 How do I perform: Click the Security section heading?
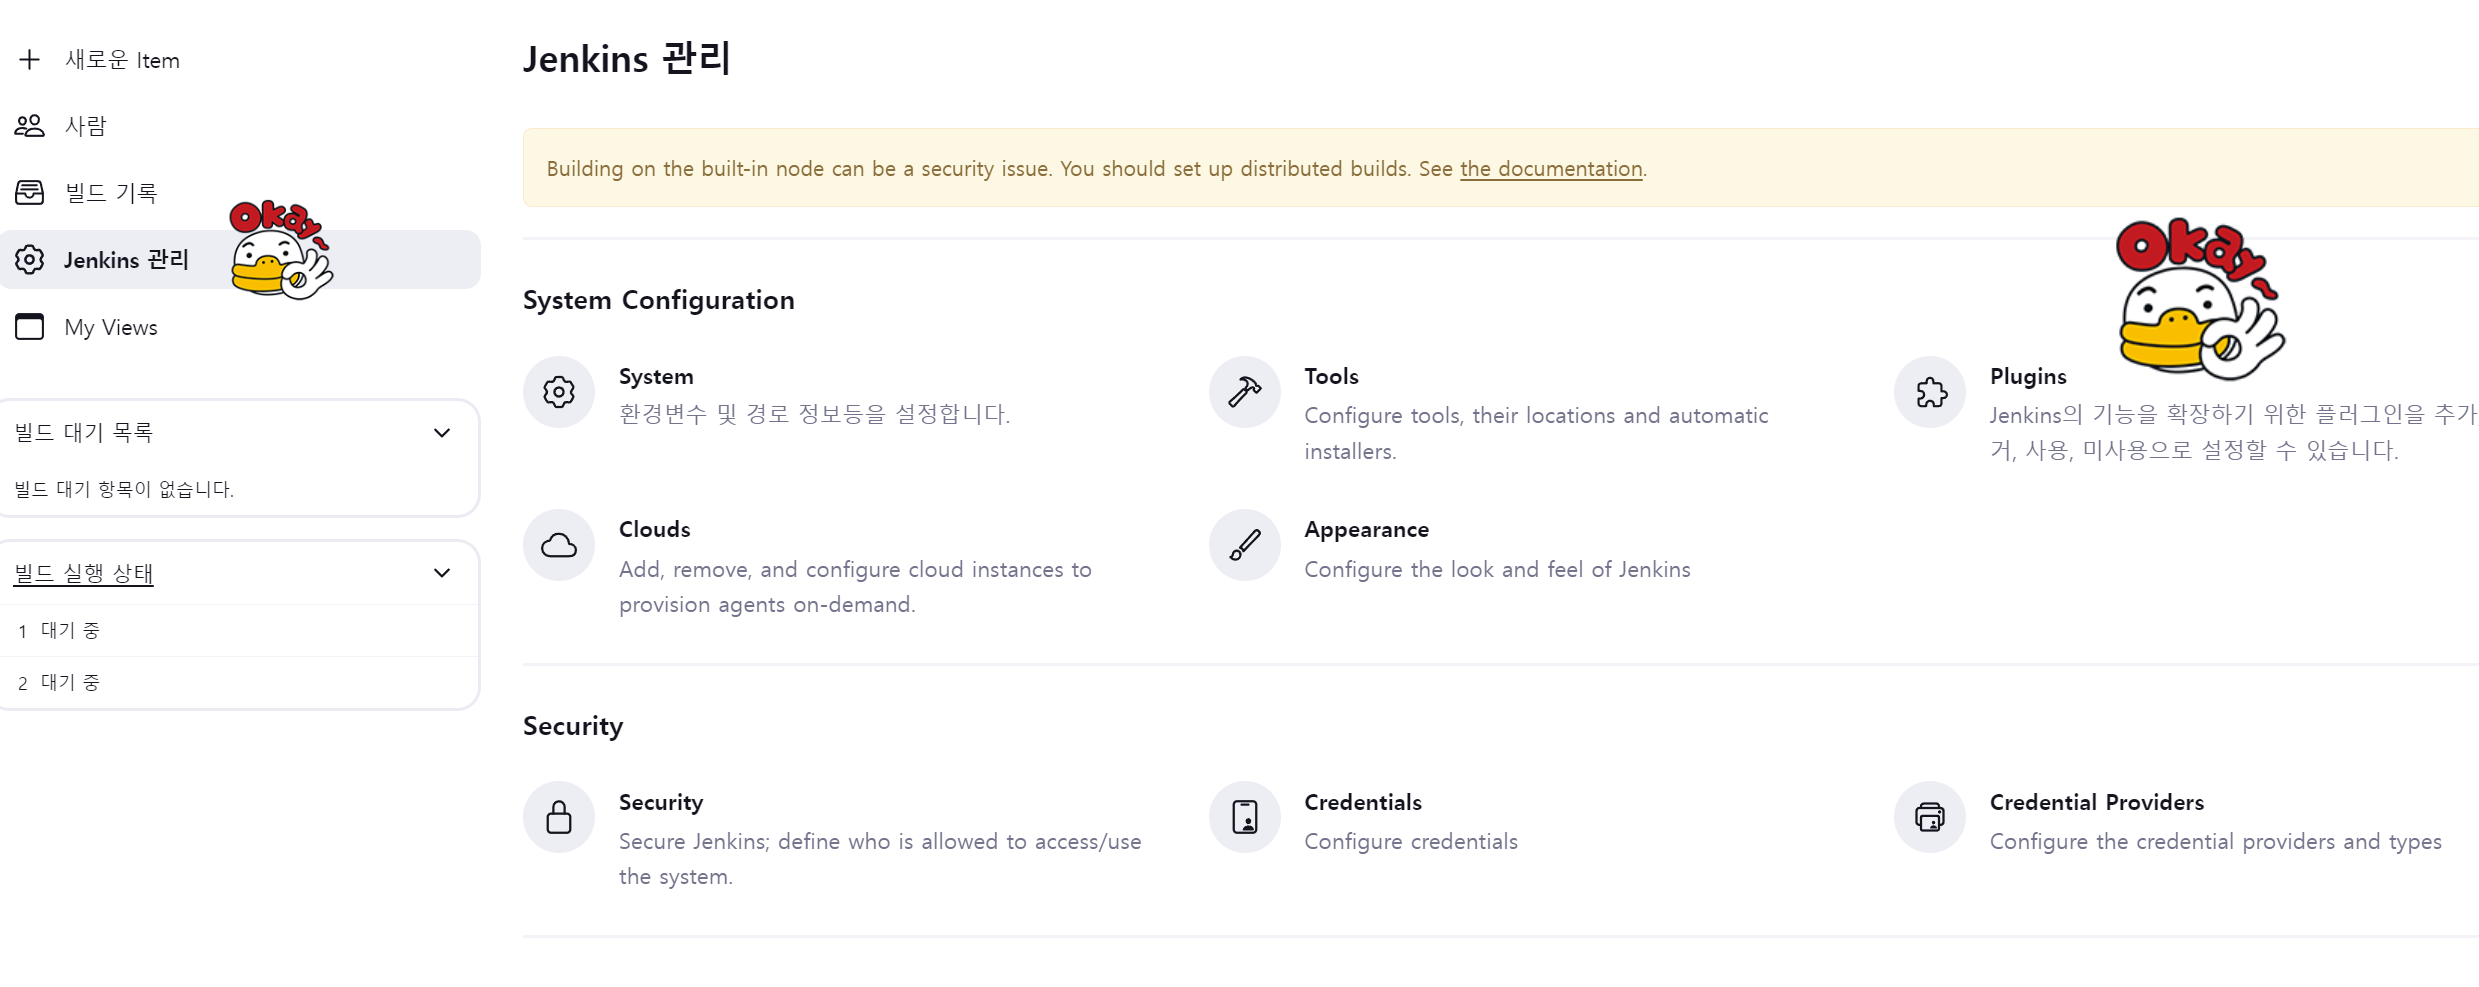tap(573, 726)
